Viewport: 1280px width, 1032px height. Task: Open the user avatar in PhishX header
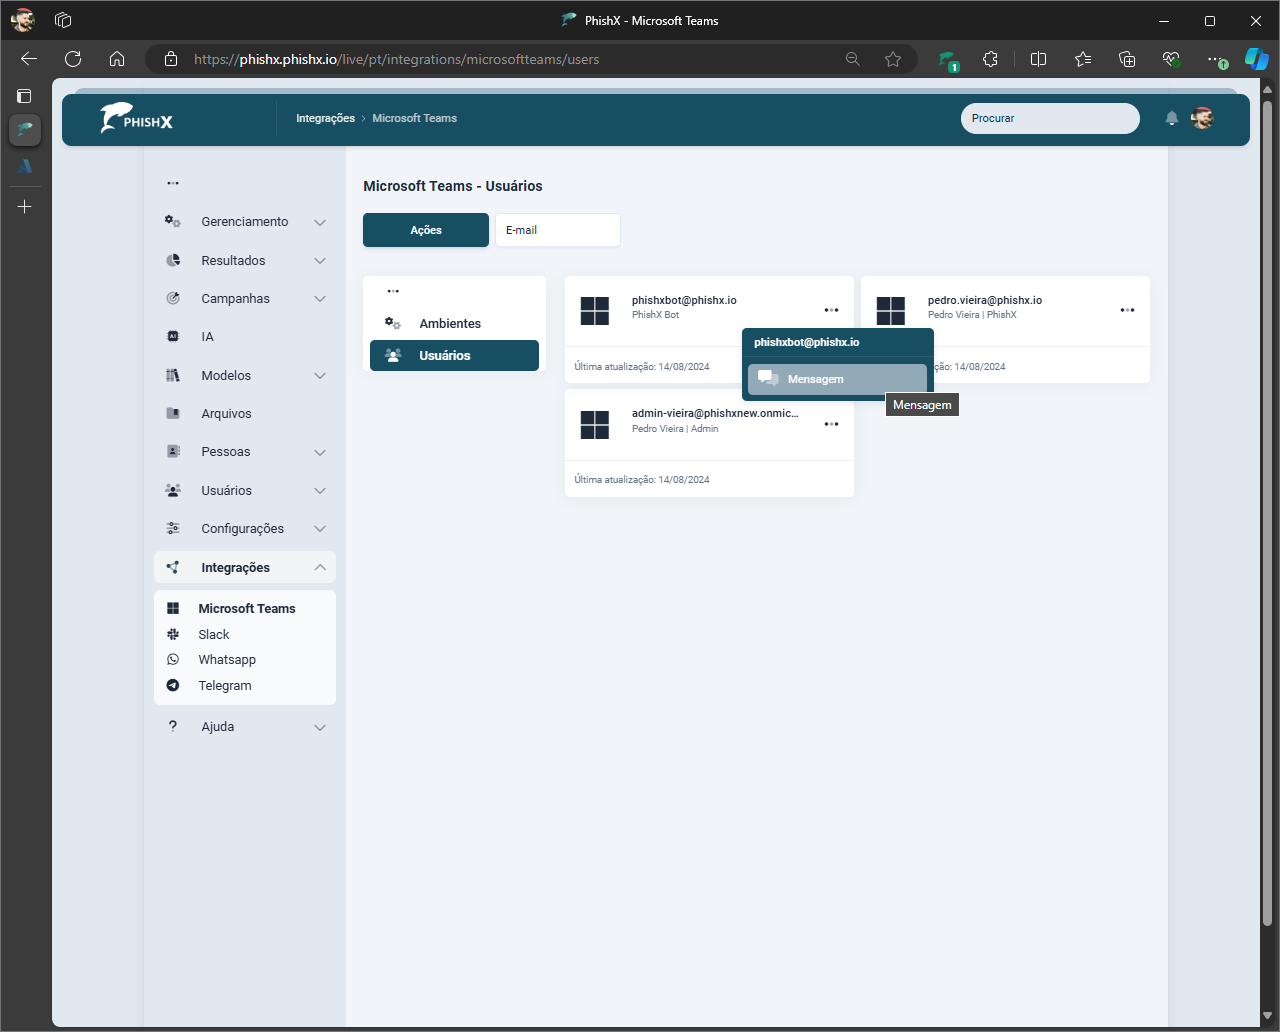[1202, 118]
